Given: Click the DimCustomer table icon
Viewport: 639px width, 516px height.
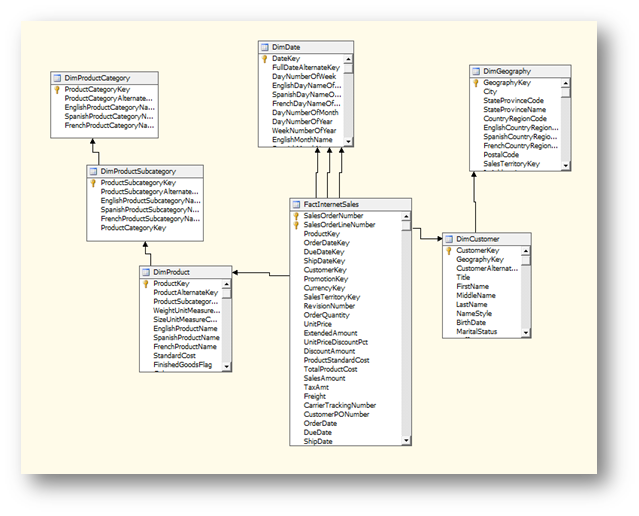Looking at the screenshot, I should (449, 239).
